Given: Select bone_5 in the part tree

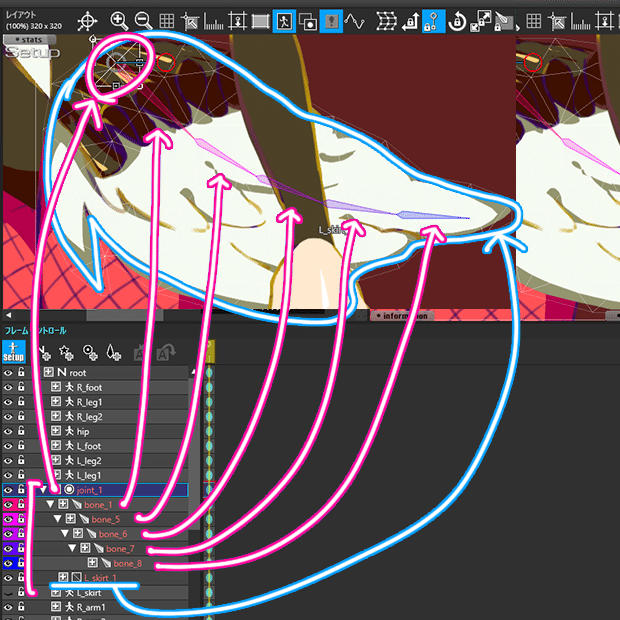Looking at the screenshot, I should (x=106, y=519).
